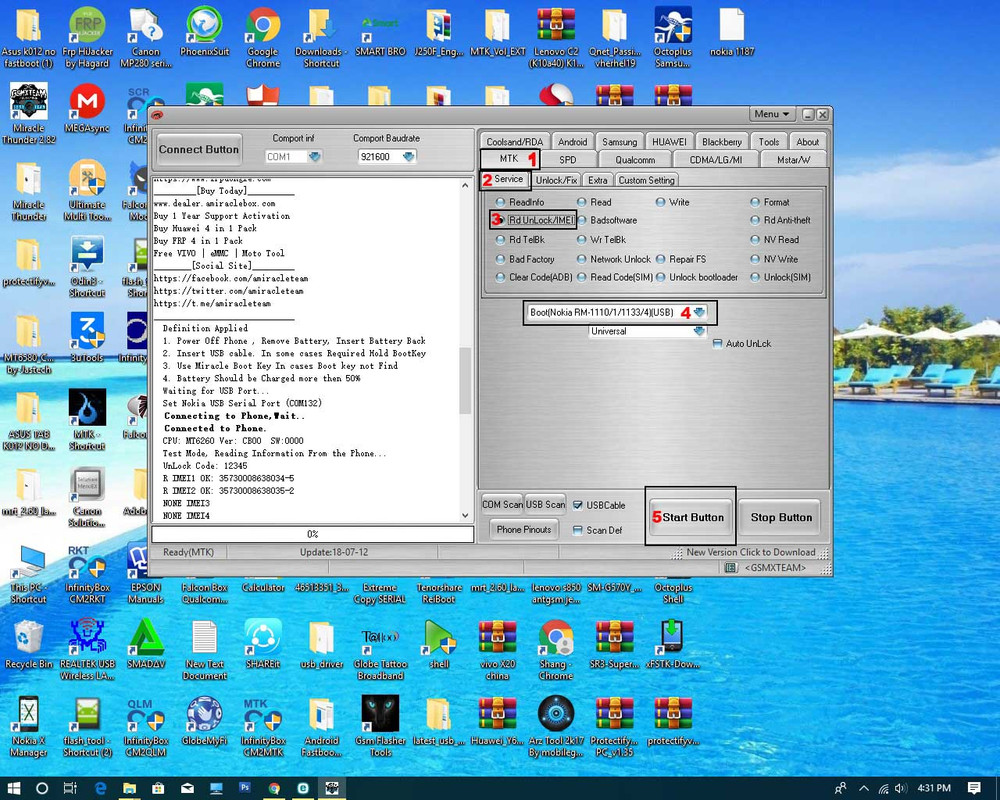Toggle the USBCable checkbox

point(578,505)
